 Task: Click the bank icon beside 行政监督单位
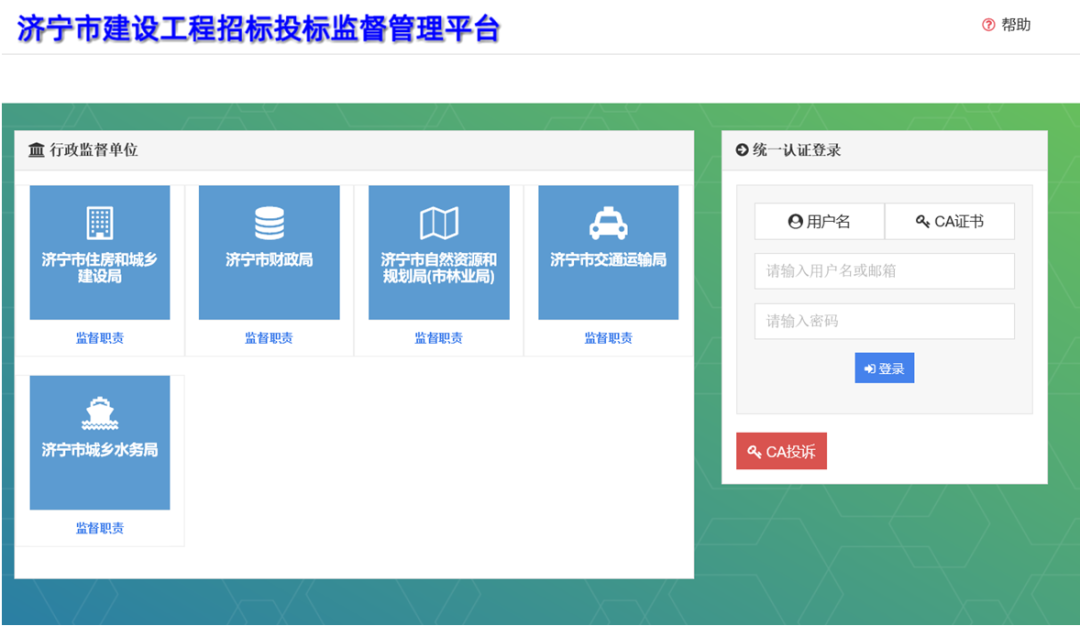pyautogui.click(x=37, y=149)
